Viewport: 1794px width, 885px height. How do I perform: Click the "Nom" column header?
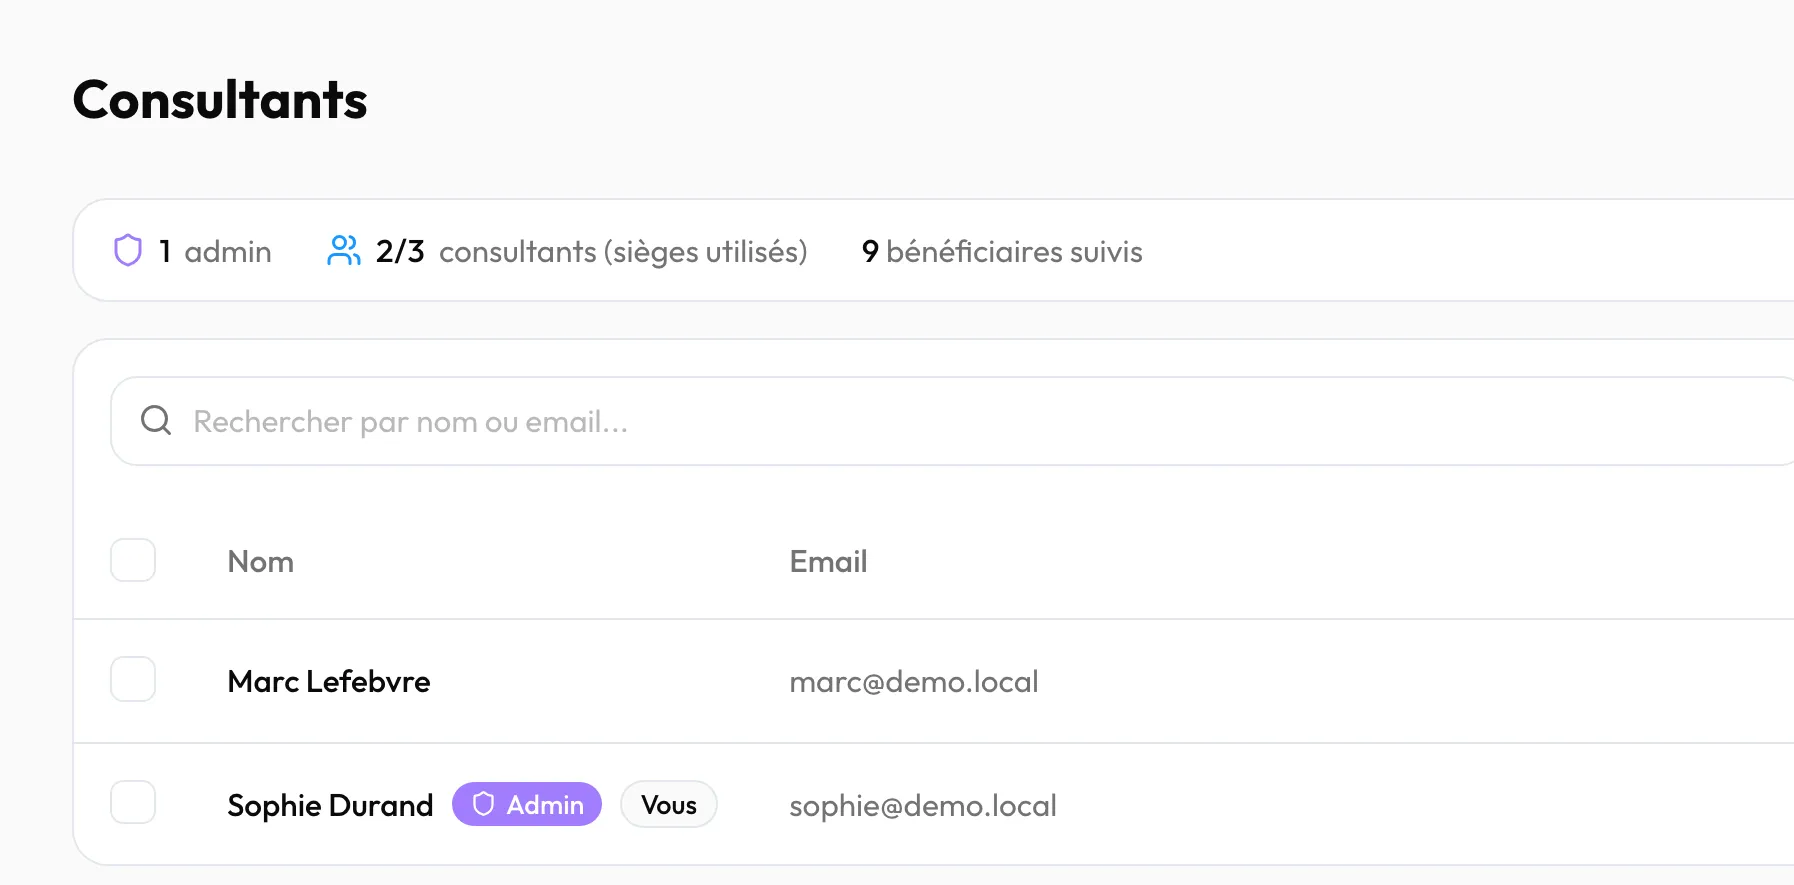pos(261,561)
